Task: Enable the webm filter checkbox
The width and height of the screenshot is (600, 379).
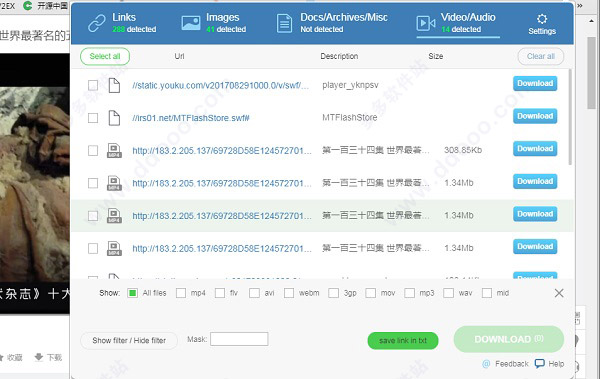Action: point(289,293)
